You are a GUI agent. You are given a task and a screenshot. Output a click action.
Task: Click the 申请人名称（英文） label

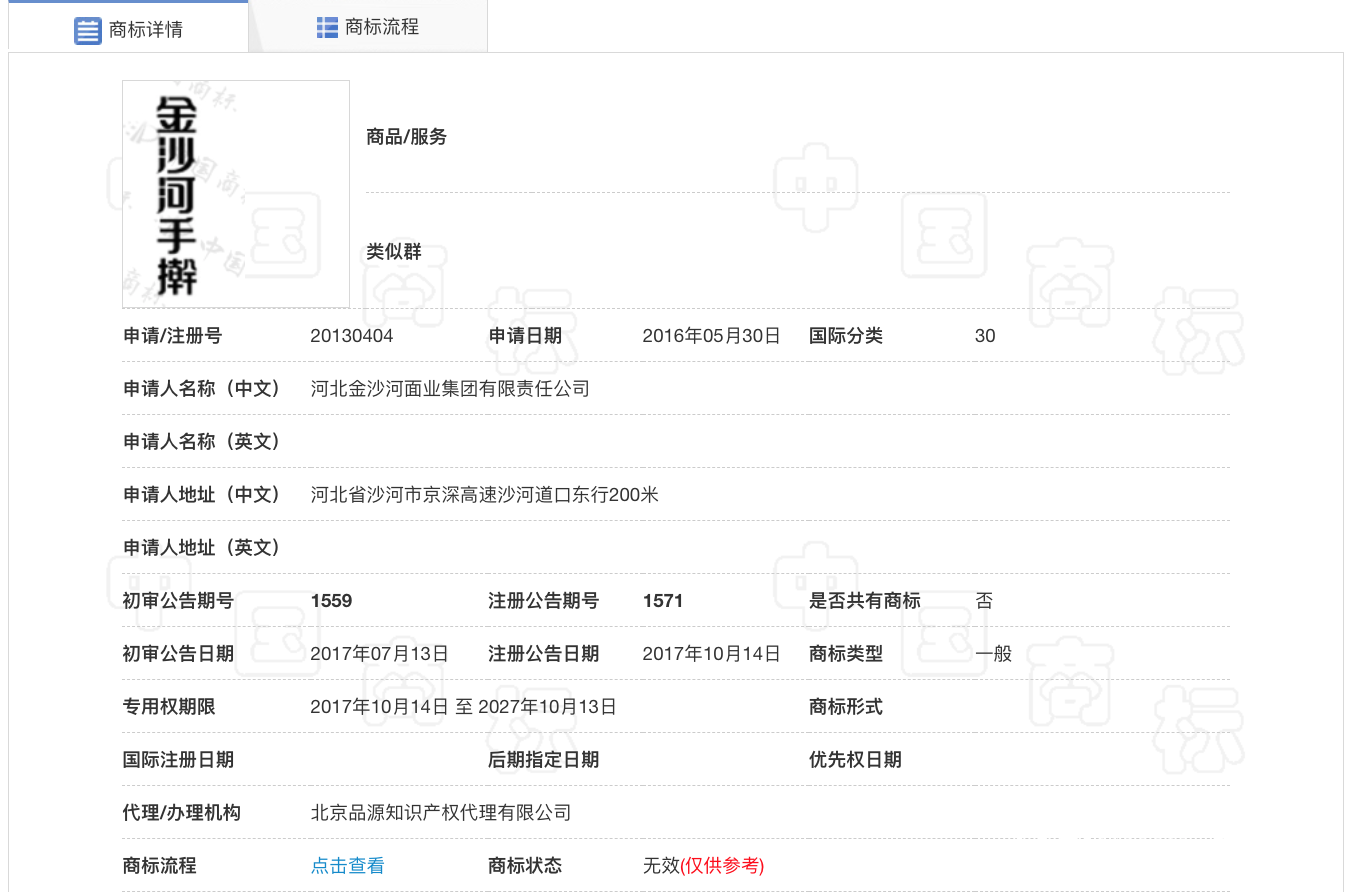tap(202, 442)
